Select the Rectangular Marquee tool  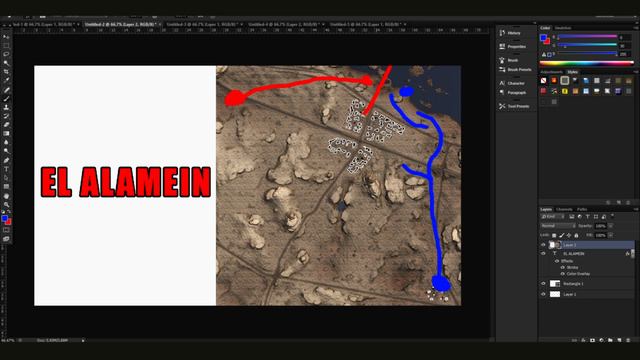tap(6, 46)
